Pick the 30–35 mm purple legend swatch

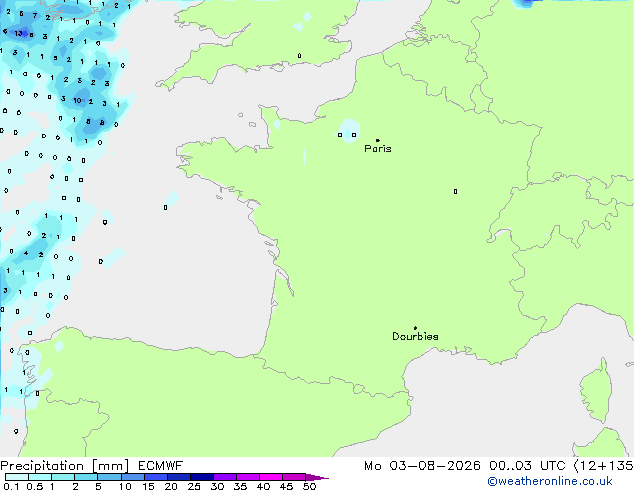[225, 477]
